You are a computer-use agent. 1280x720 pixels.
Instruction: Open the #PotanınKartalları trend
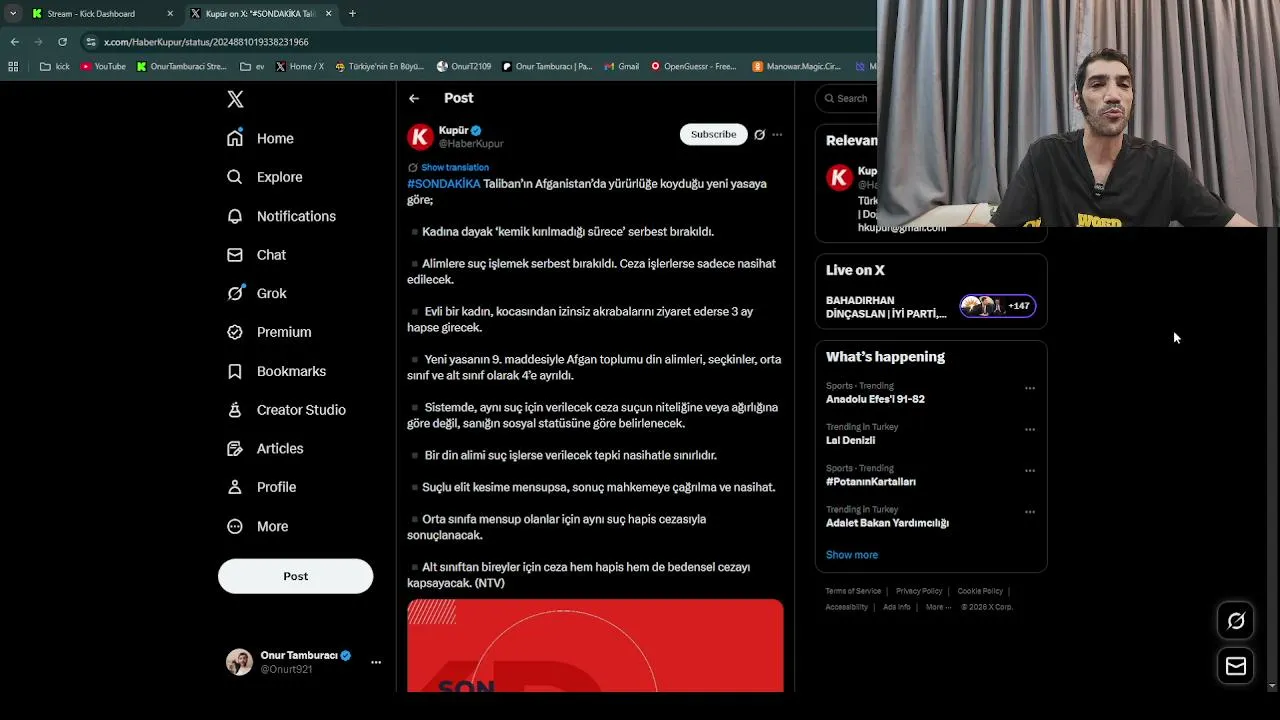tap(871, 482)
